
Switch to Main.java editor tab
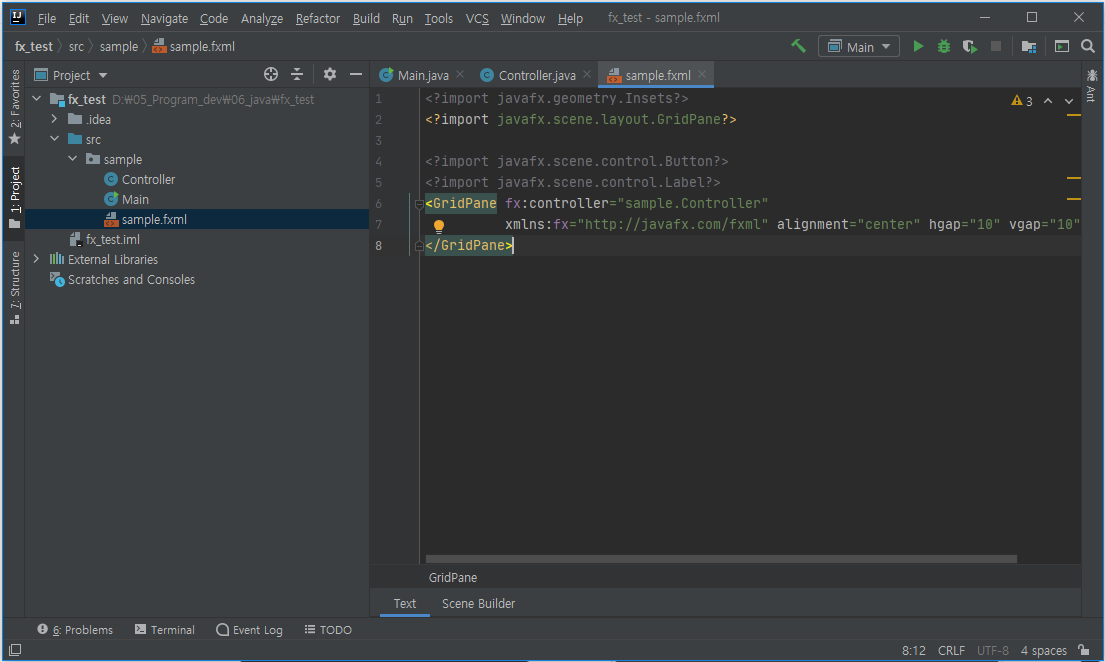(422, 75)
